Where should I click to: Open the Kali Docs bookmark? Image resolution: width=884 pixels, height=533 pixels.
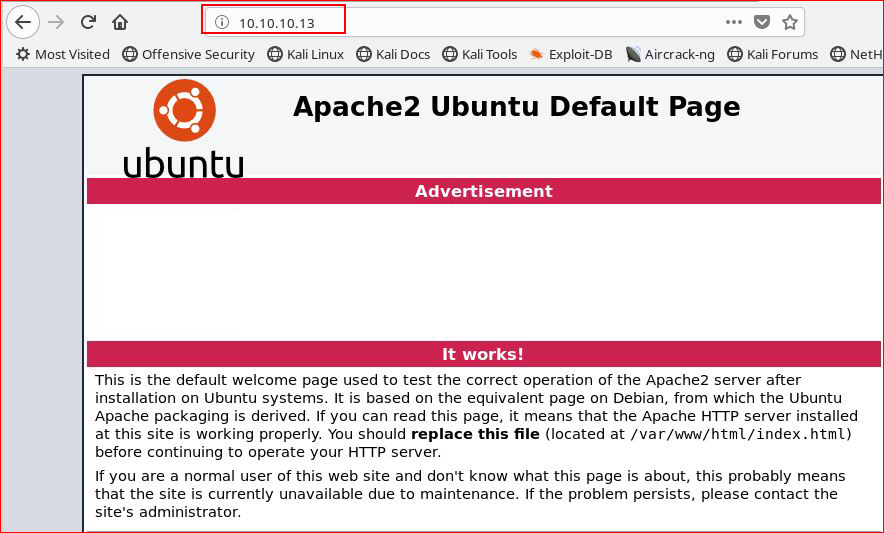[x=393, y=54]
